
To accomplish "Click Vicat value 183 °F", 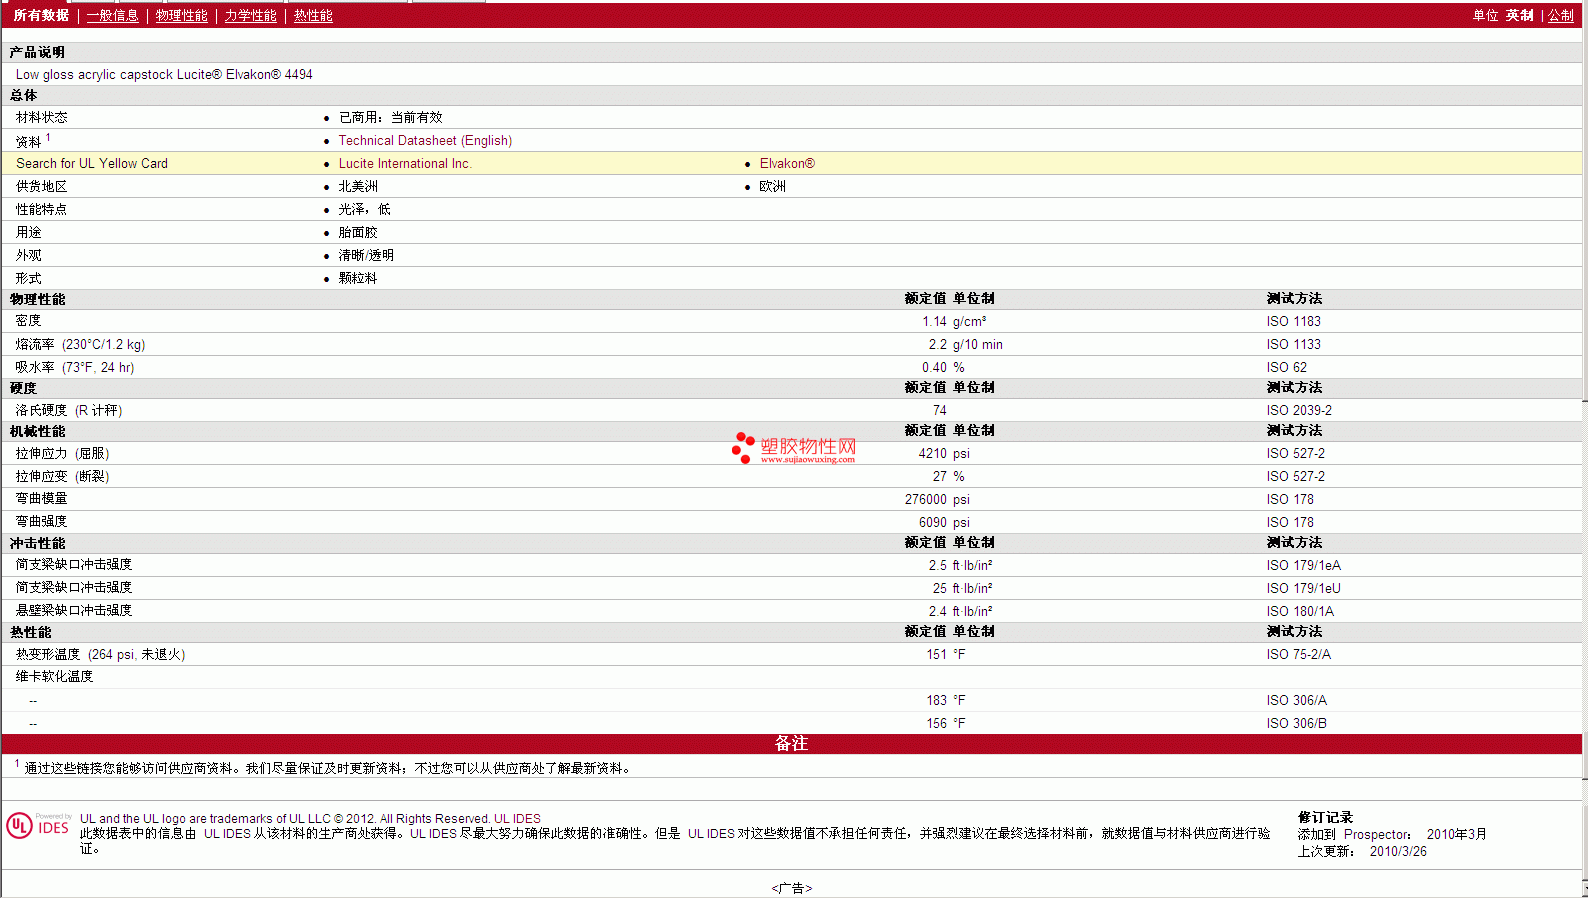I will [x=945, y=701].
